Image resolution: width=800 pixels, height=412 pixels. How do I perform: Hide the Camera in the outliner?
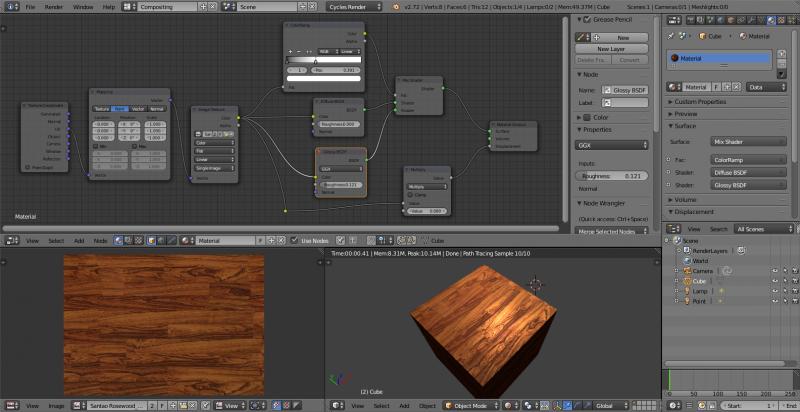click(x=774, y=271)
